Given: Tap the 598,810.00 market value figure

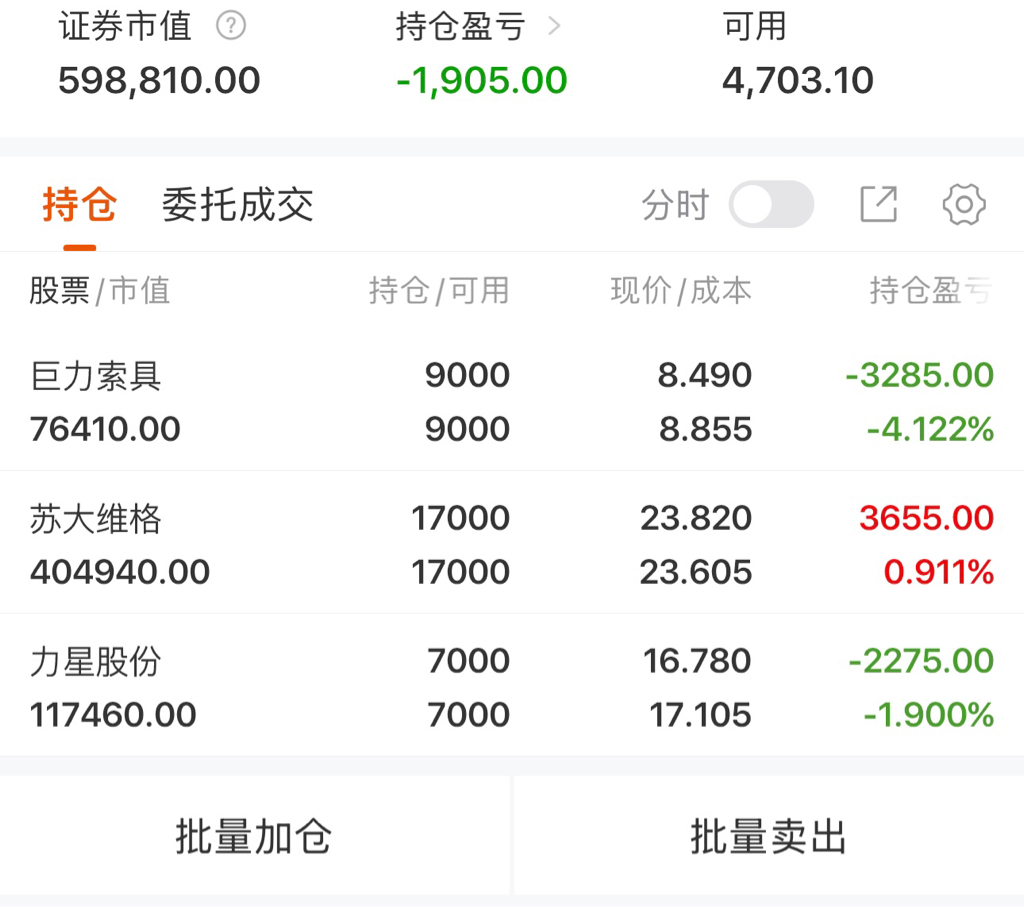Looking at the screenshot, I should pos(159,80).
